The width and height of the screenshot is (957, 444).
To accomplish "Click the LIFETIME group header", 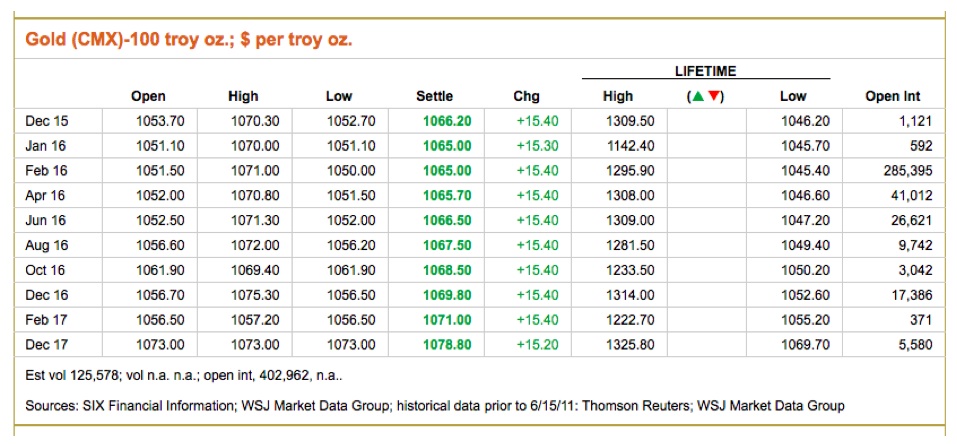I will pos(705,71).
